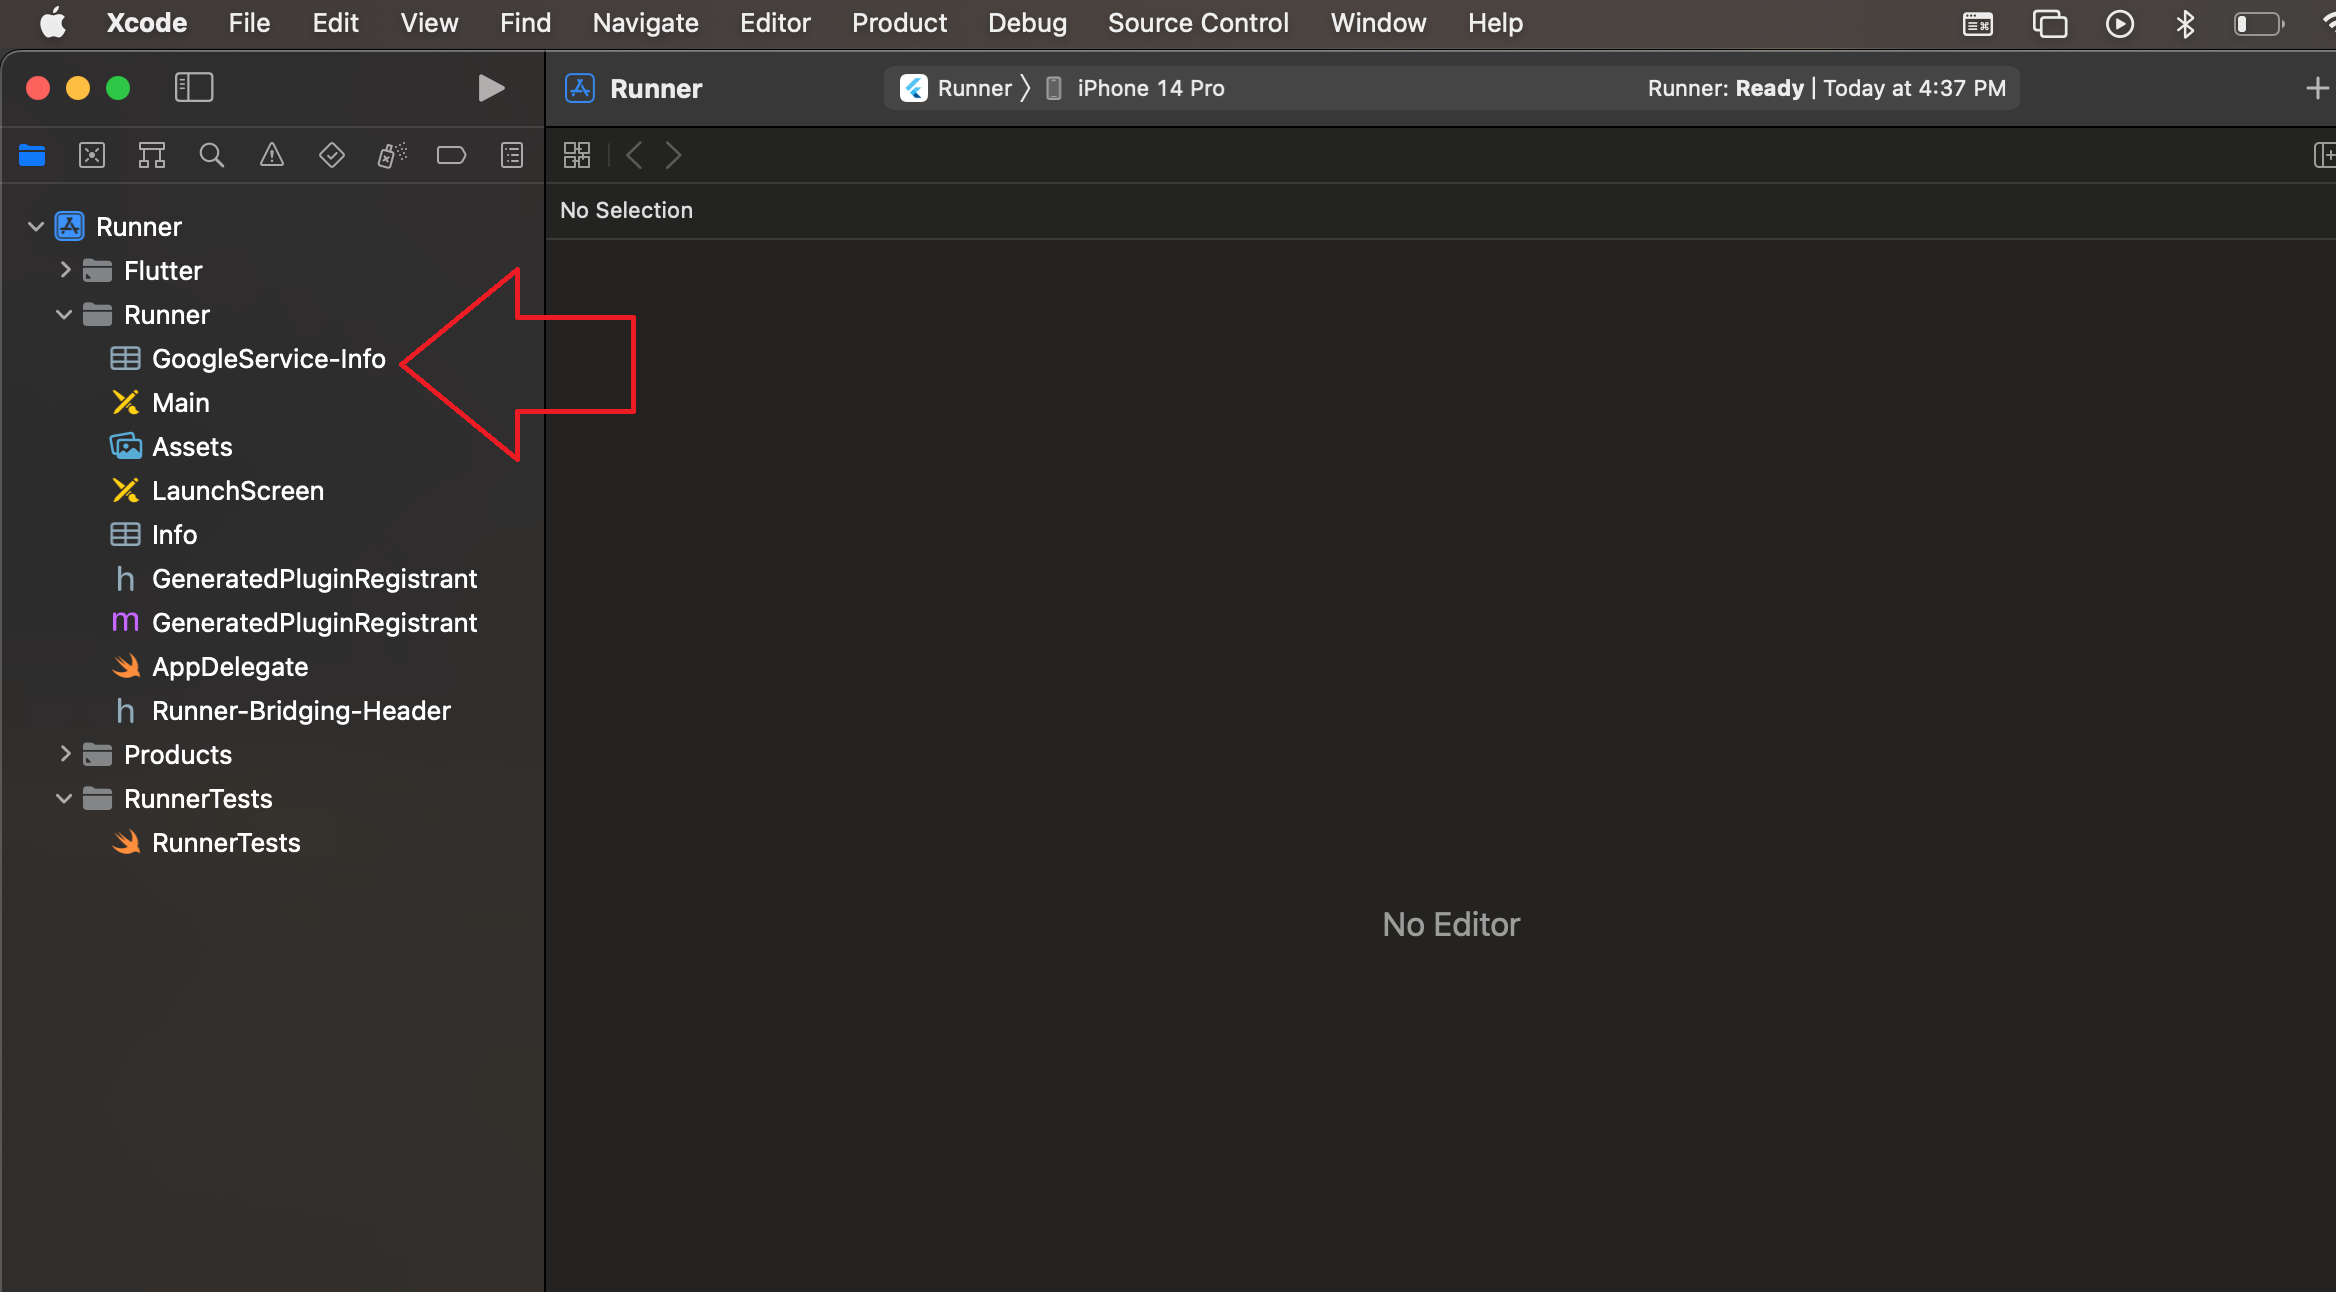Screen dimensions: 2336x1292
Task: Open the Report navigator
Action: point(512,155)
